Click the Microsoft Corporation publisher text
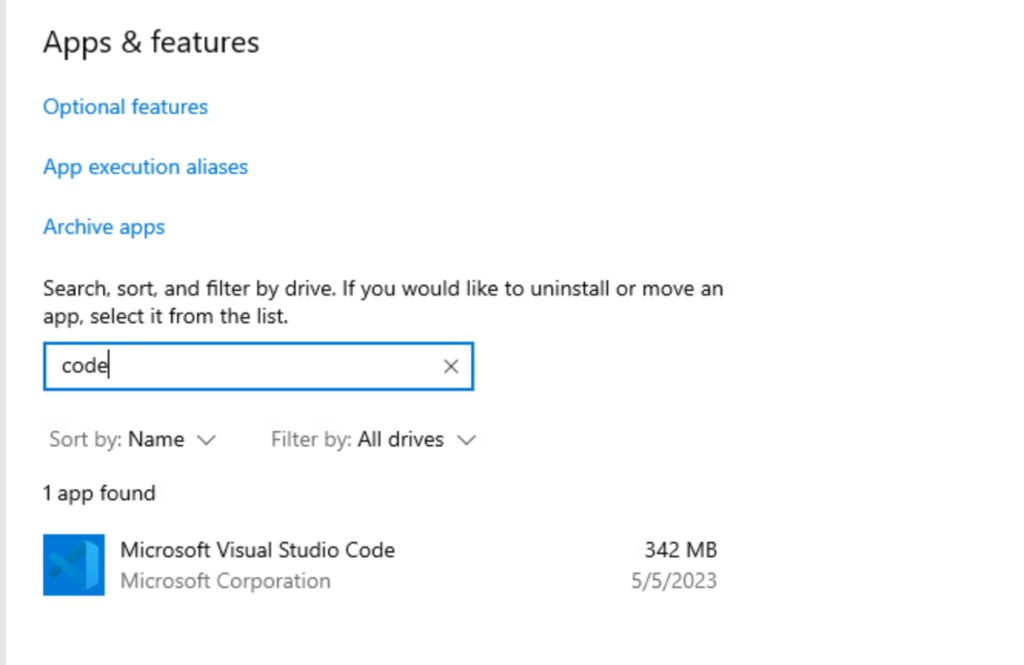Screen dimensions: 1024x665 click(225, 581)
